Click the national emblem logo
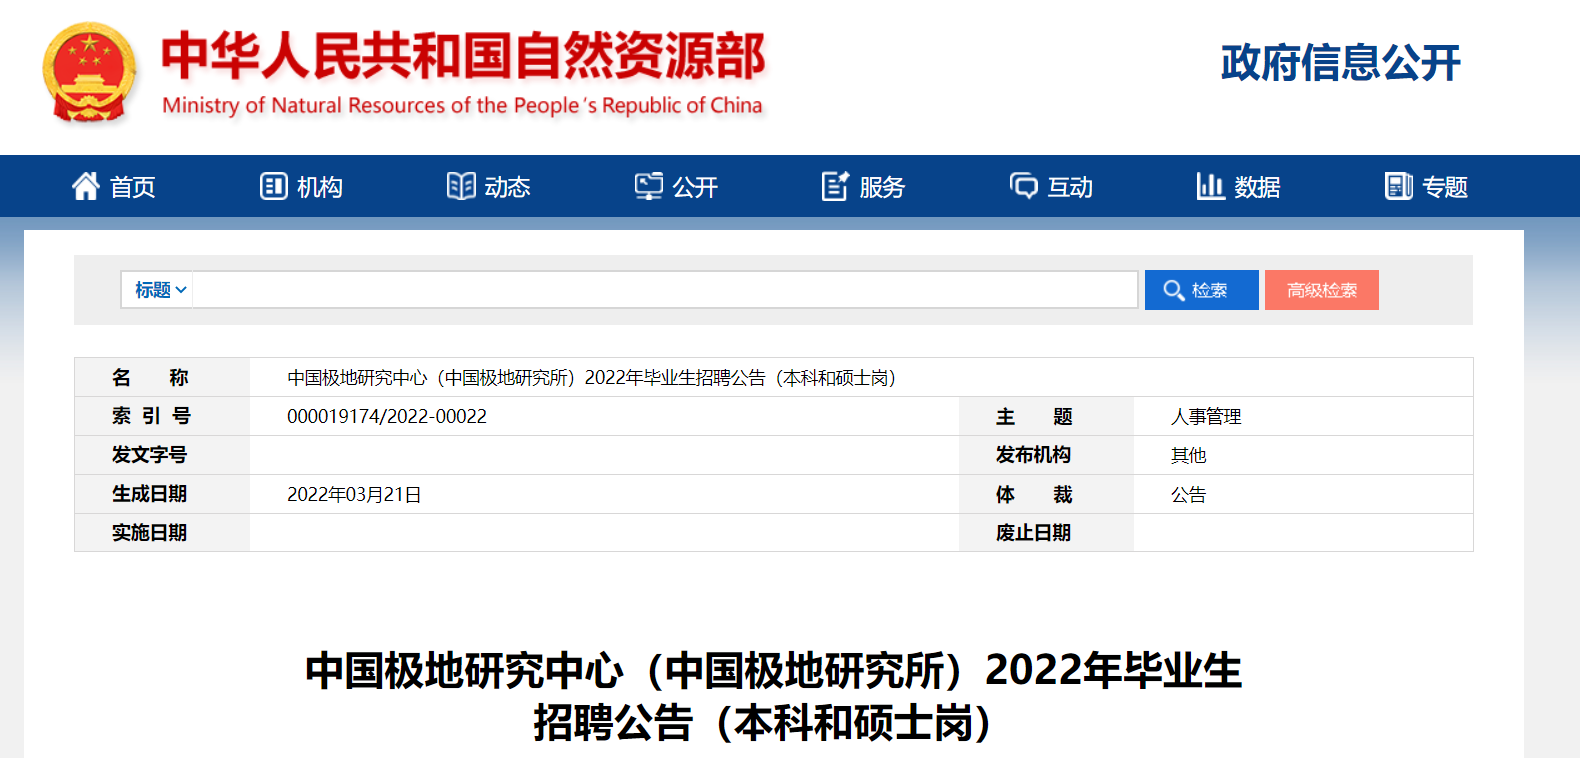The width and height of the screenshot is (1580, 758). pyautogui.click(x=89, y=72)
